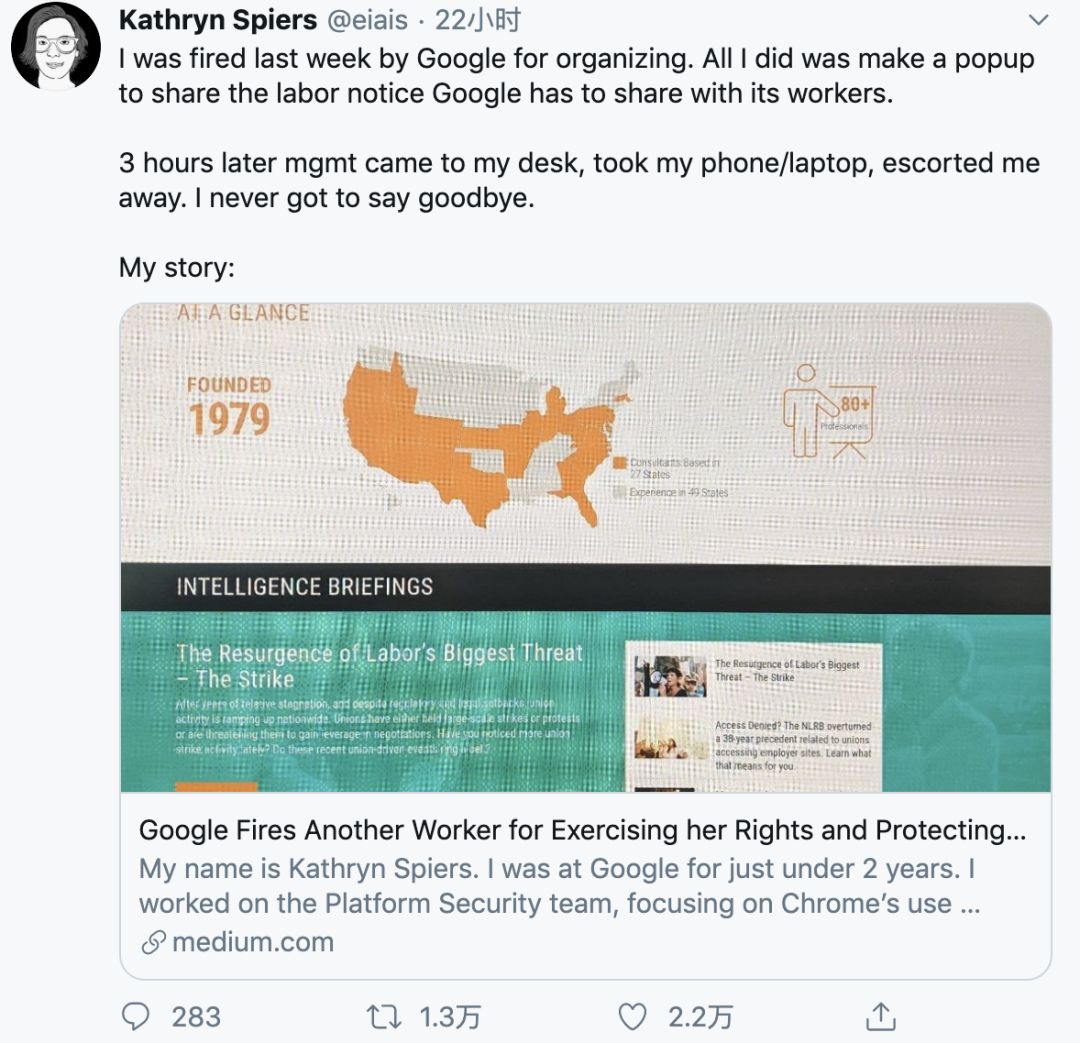Click the 1.3万 retweet count

pyautogui.click(x=450, y=1017)
